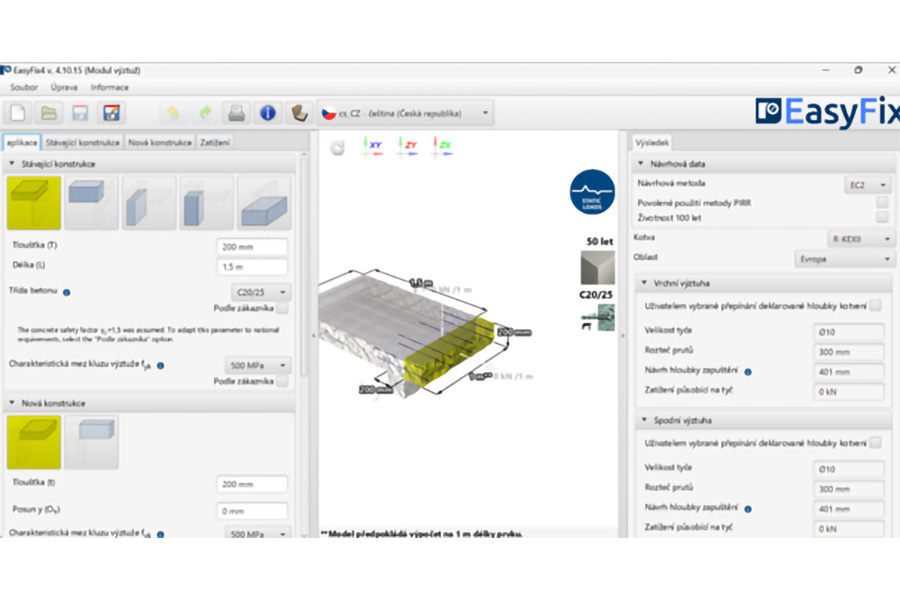Click the Posun y field showing 0 mm
Viewport: 900px width, 600px height.
point(252,511)
